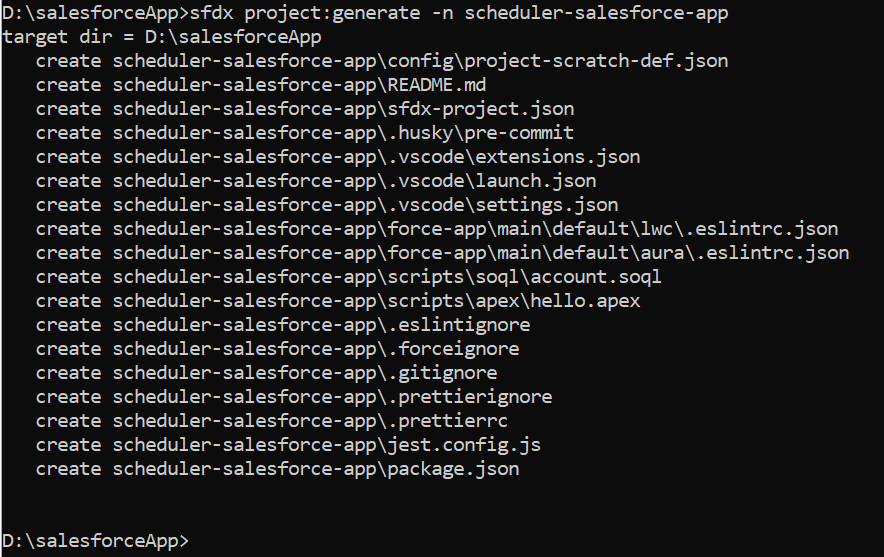Screen dimensions: 884x557
Task: Click the scripts\apex\hello.apex line
Action: tap(338, 301)
